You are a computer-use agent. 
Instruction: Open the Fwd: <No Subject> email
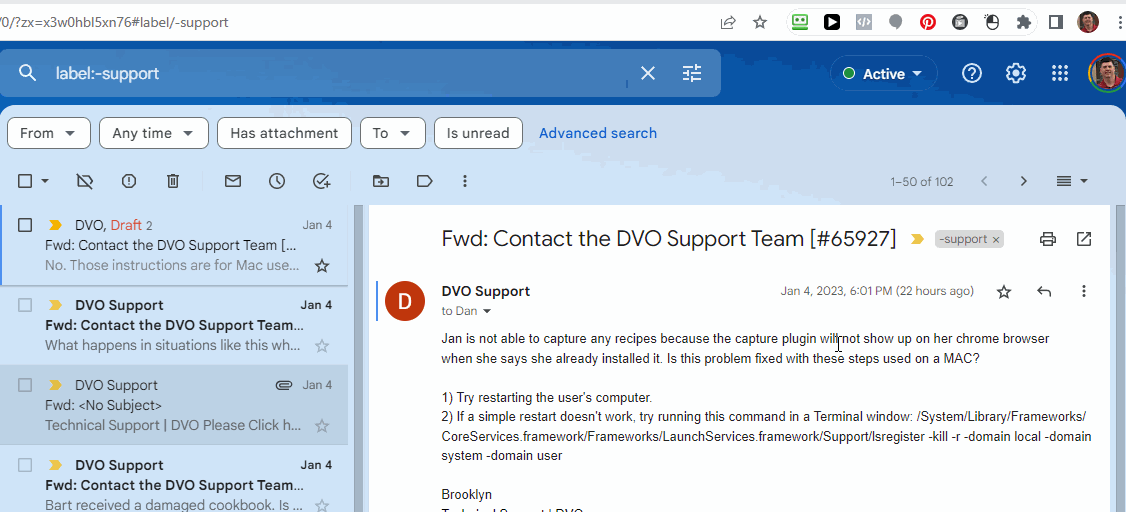tap(174, 405)
